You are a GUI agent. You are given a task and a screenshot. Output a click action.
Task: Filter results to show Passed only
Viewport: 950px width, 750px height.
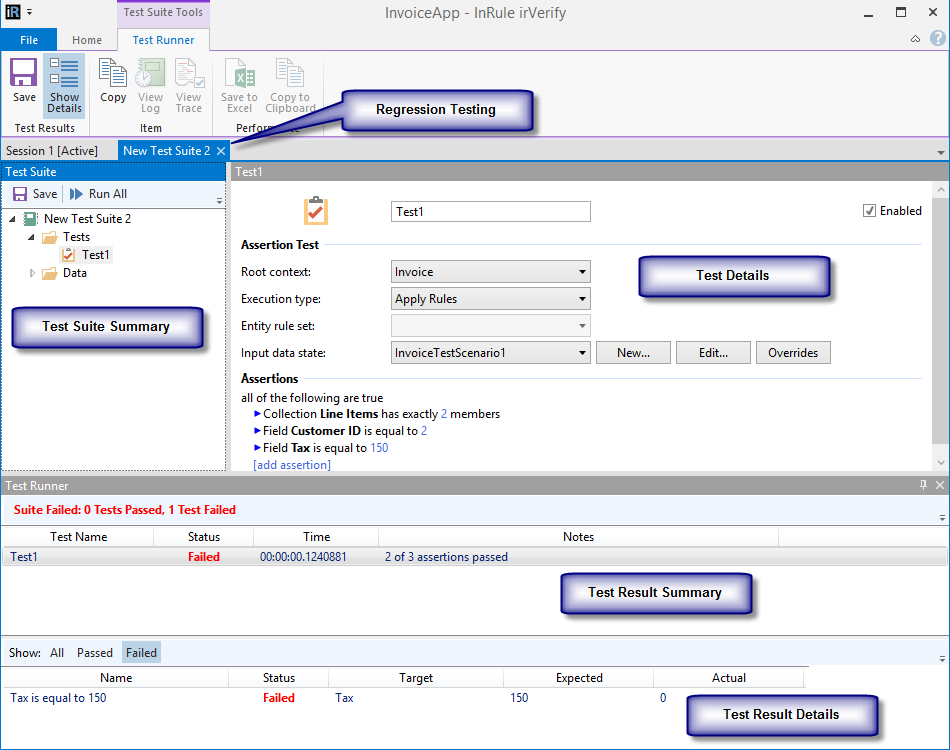[x=95, y=653]
